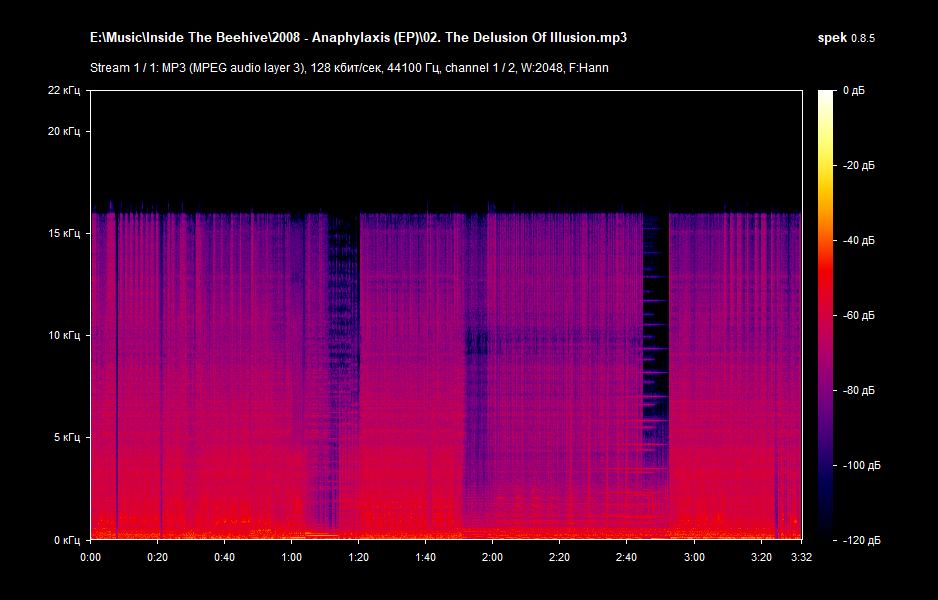Click the 0 дБ scale label

tap(853, 91)
